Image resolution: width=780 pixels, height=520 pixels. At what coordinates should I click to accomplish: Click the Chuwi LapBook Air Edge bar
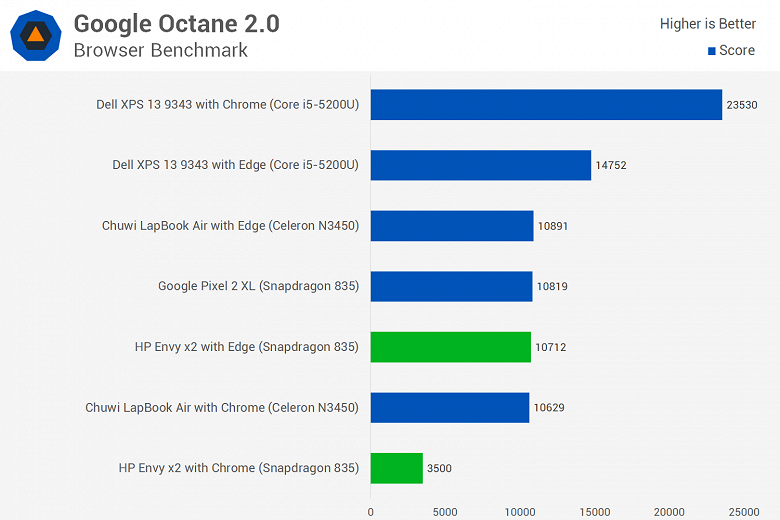[x=452, y=226]
